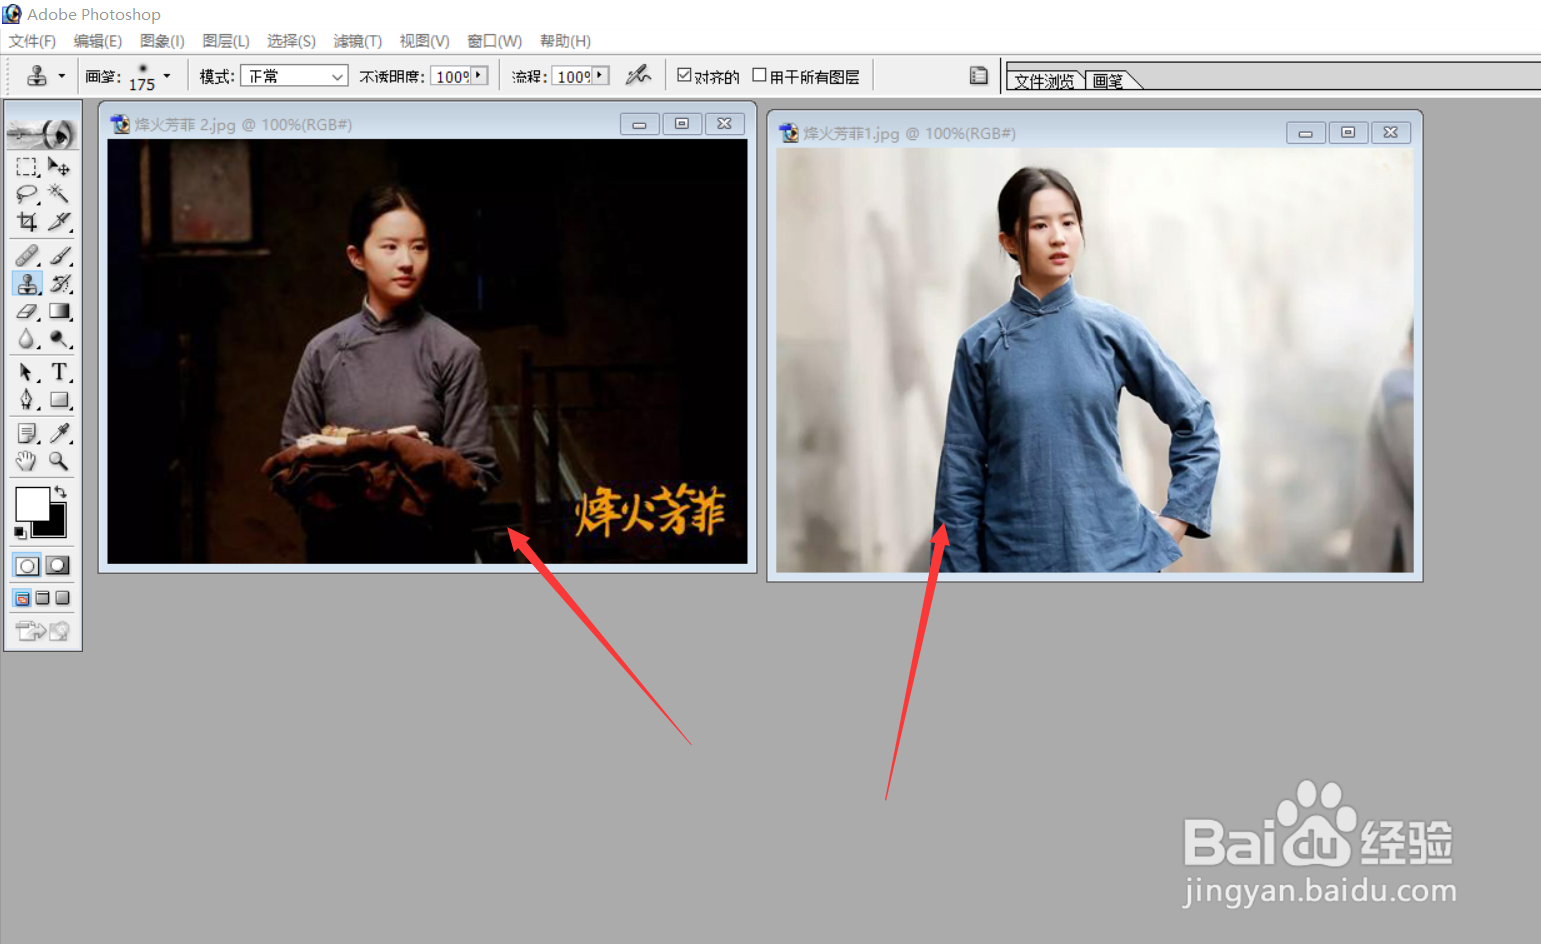The image size is (1541, 944).
Task: Reset default foreground and background colors
Action: coord(20,532)
